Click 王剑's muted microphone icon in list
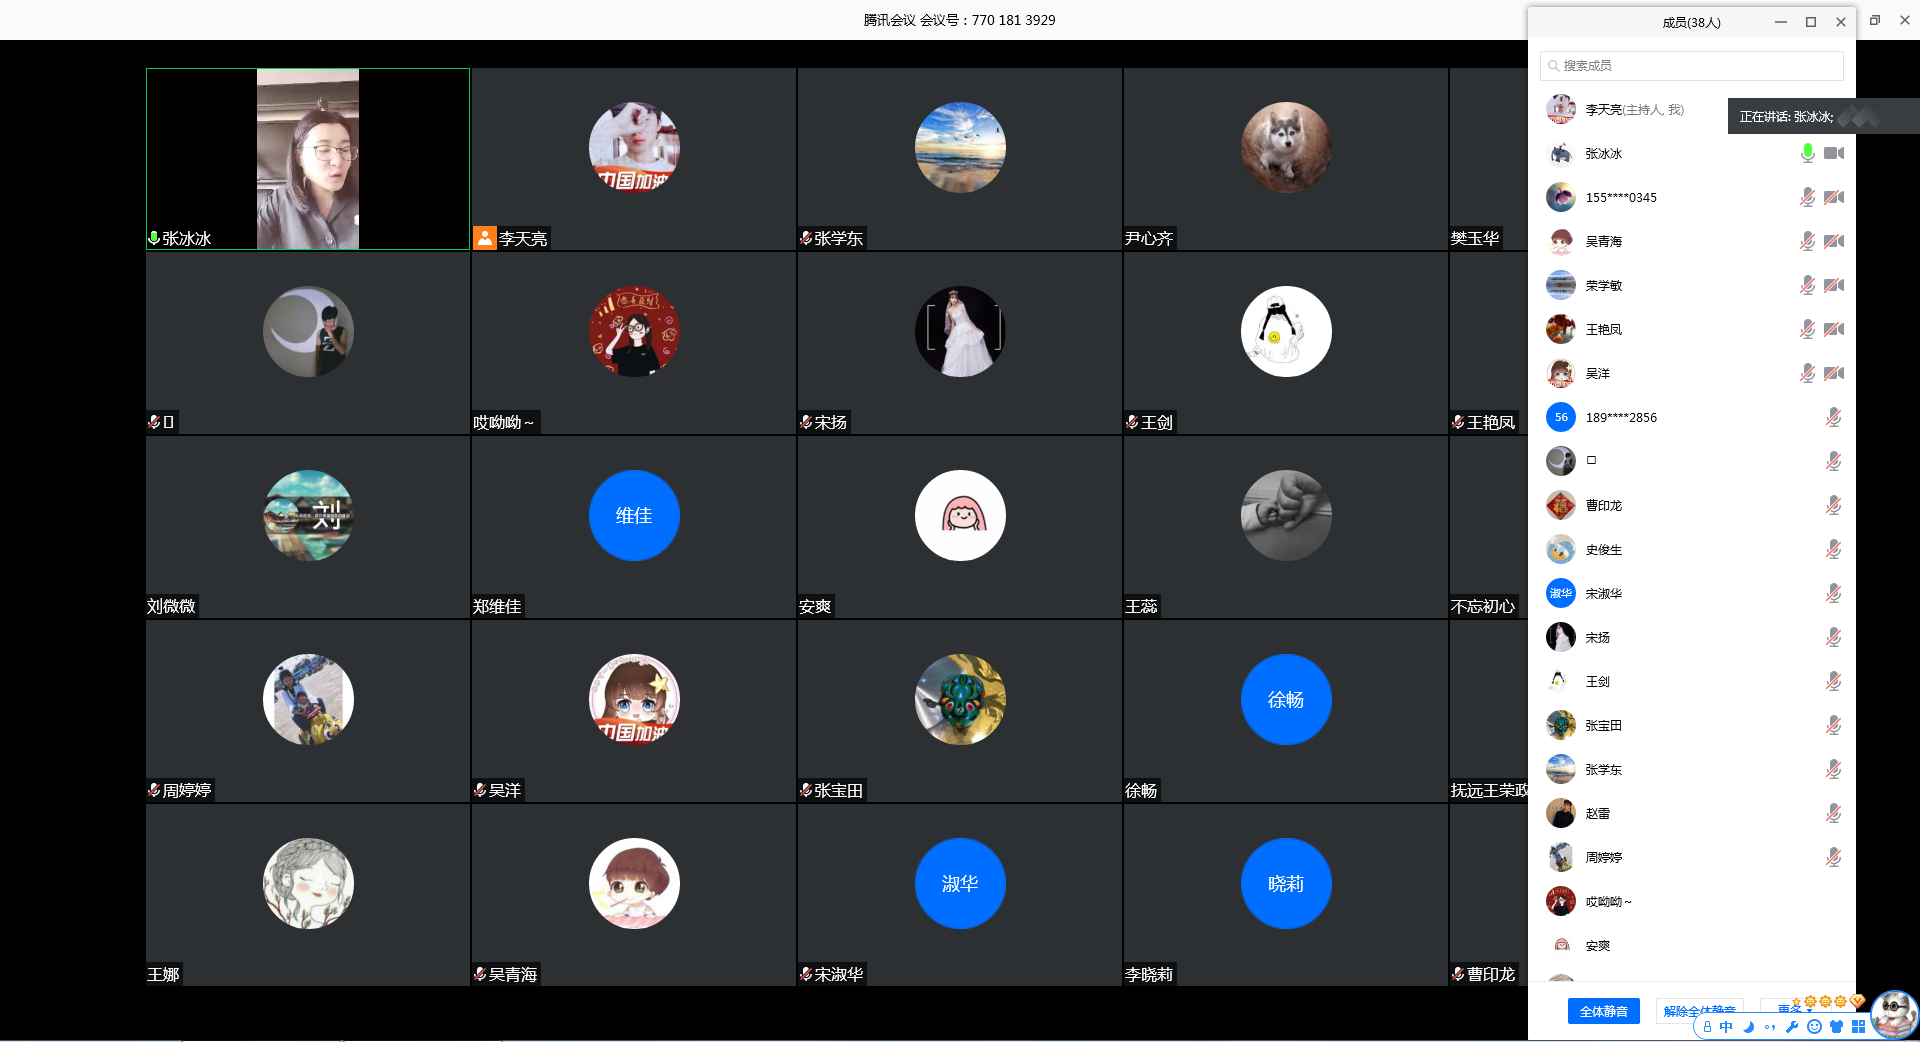 1833,681
